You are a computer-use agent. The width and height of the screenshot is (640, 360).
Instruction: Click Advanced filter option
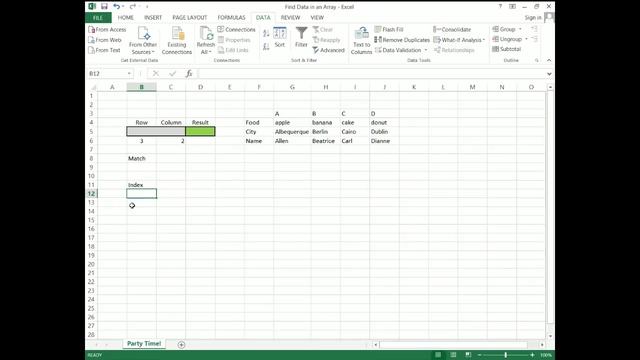[329, 50]
